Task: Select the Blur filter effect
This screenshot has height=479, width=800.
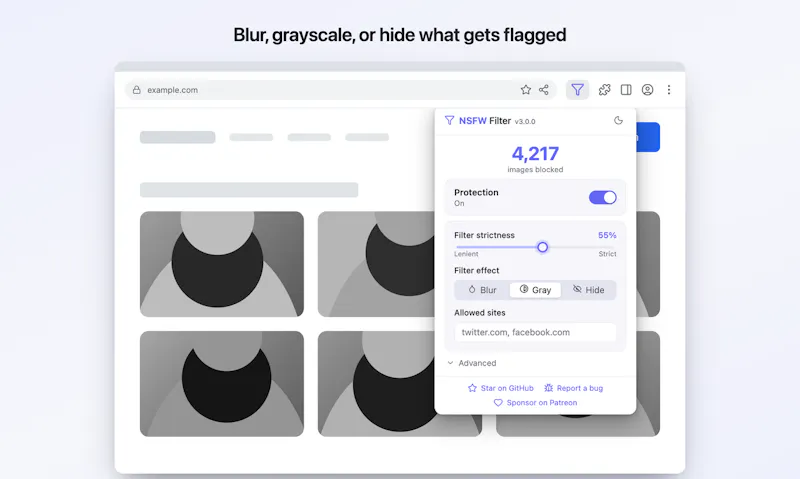Action: tap(482, 290)
